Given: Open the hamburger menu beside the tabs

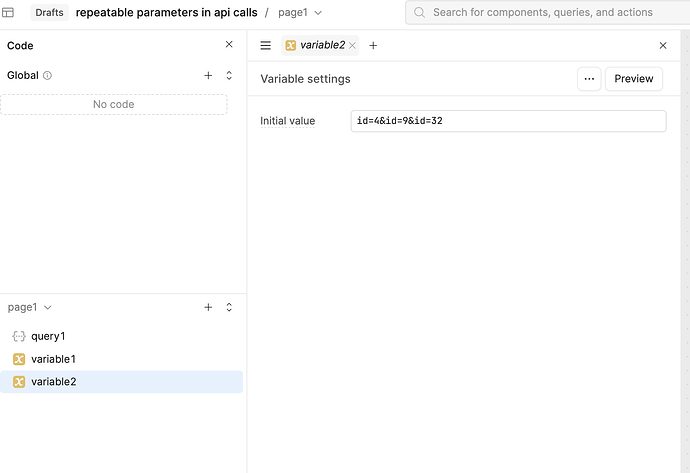Looking at the screenshot, I should point(266,45).
